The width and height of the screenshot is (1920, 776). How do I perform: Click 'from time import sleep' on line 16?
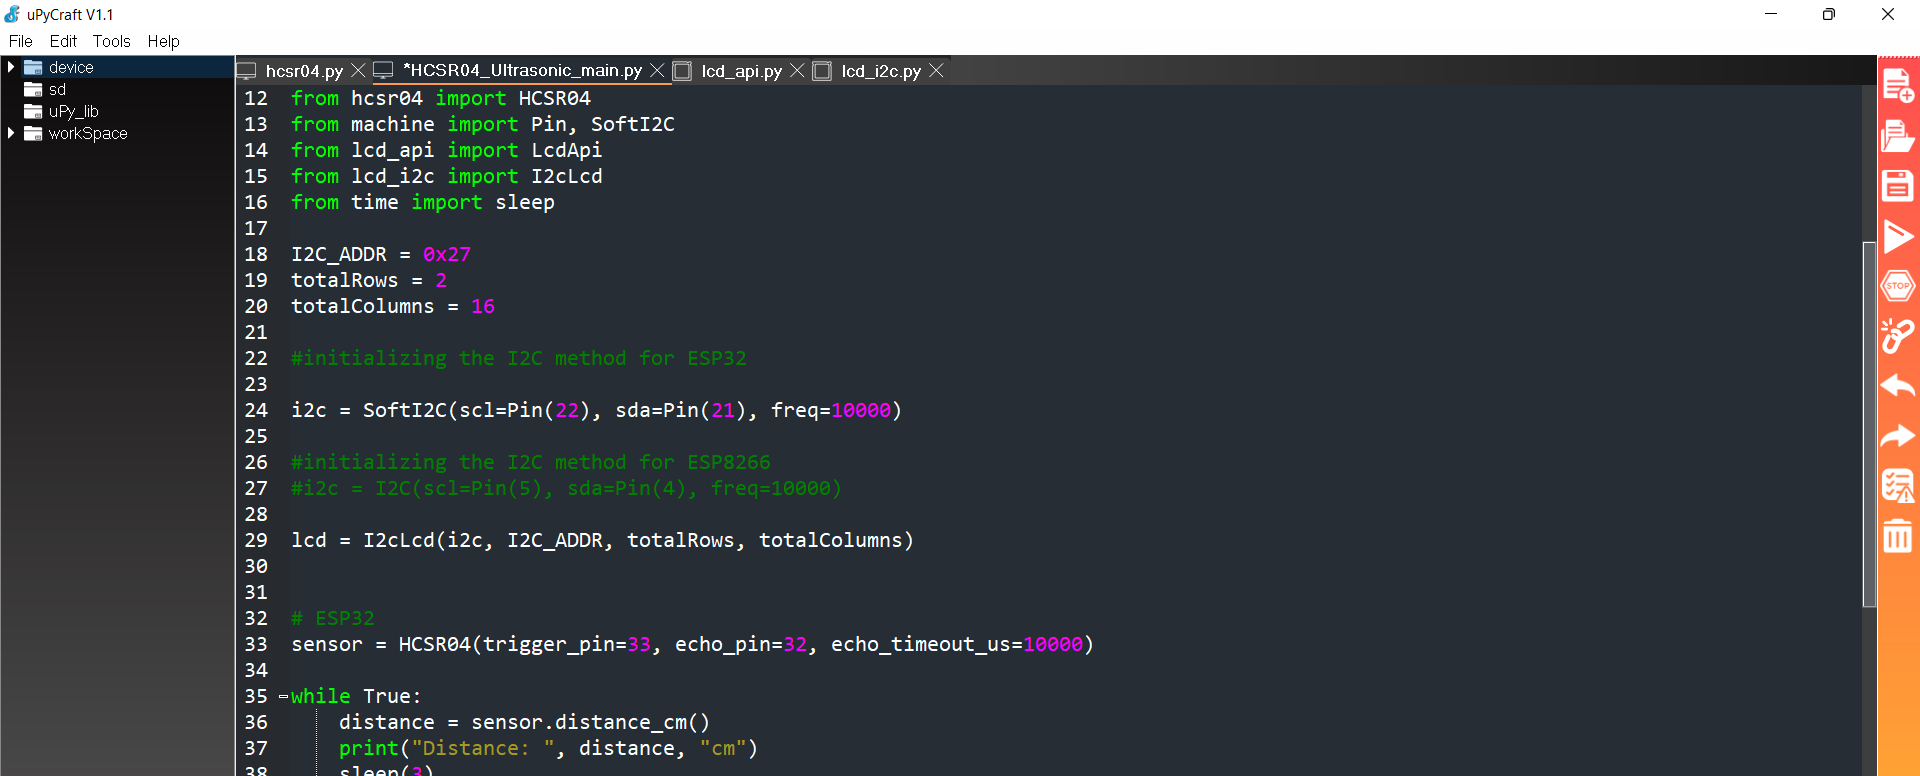423,202
